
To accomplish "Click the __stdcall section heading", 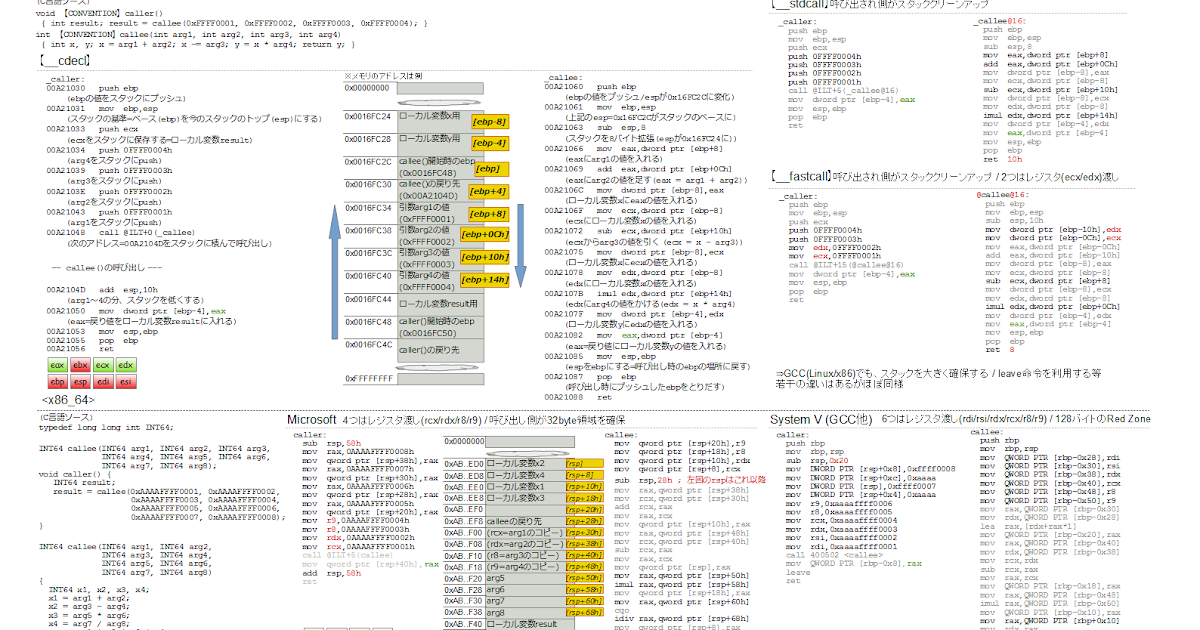I will coord(802,5).
